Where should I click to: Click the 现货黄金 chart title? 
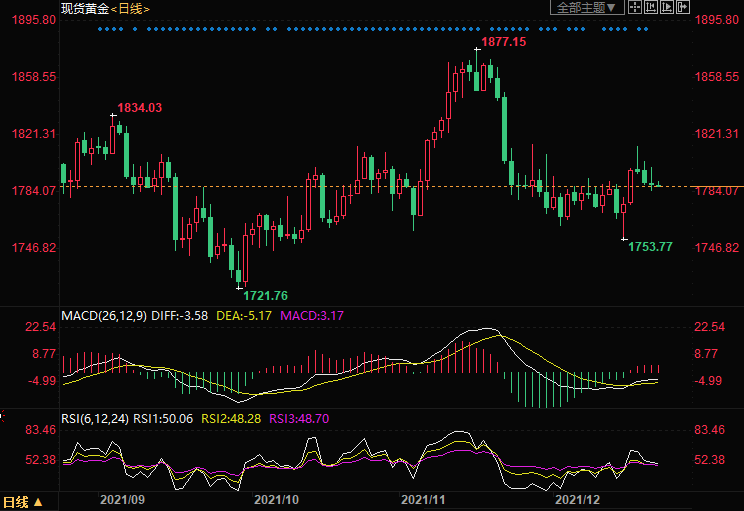click(x=83, y=8)
